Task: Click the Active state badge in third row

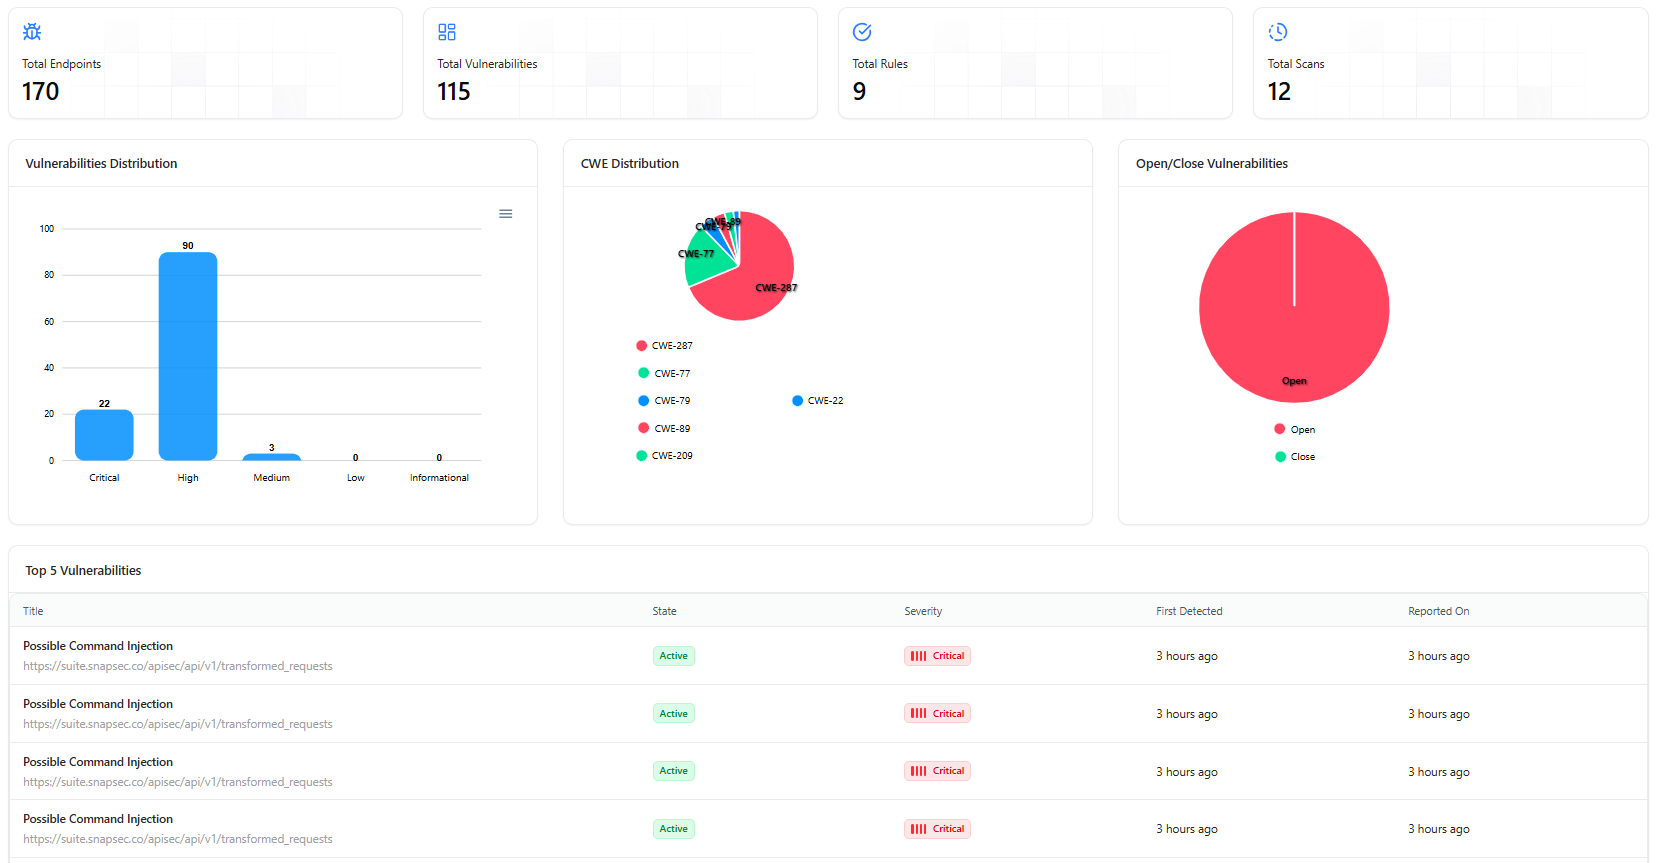Action: pos(673,771)
